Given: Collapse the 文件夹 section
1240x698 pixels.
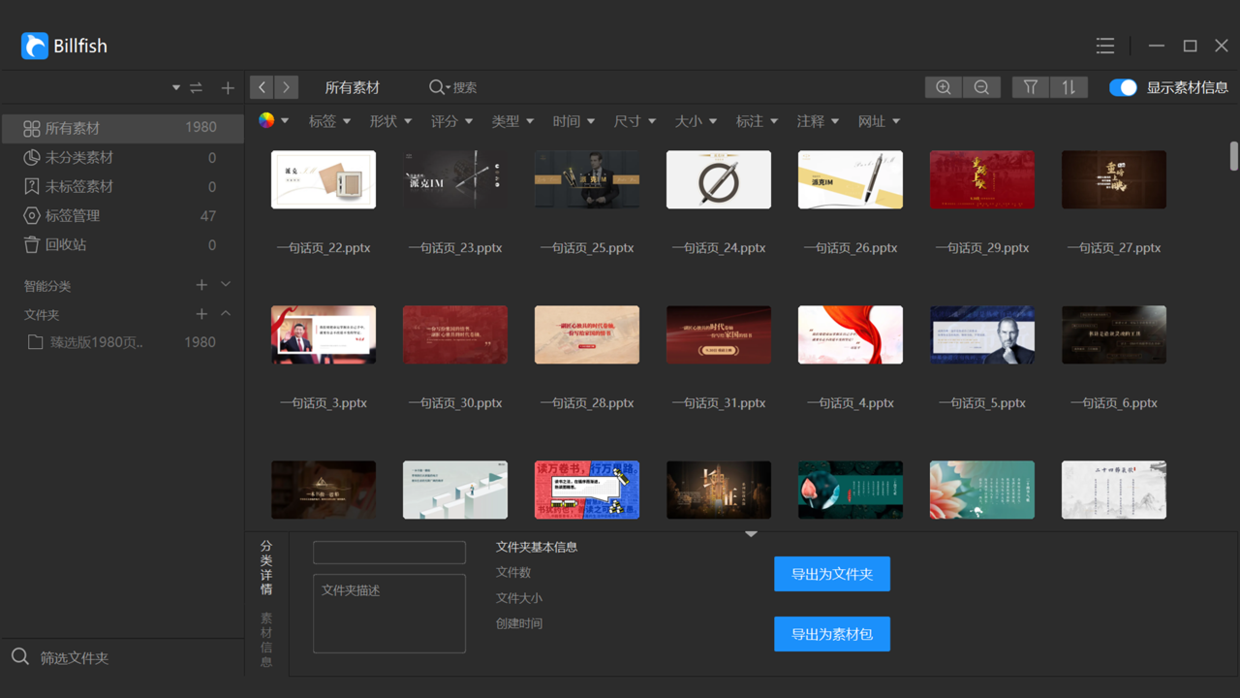Looking at the screenshot, I should (226, 314).
